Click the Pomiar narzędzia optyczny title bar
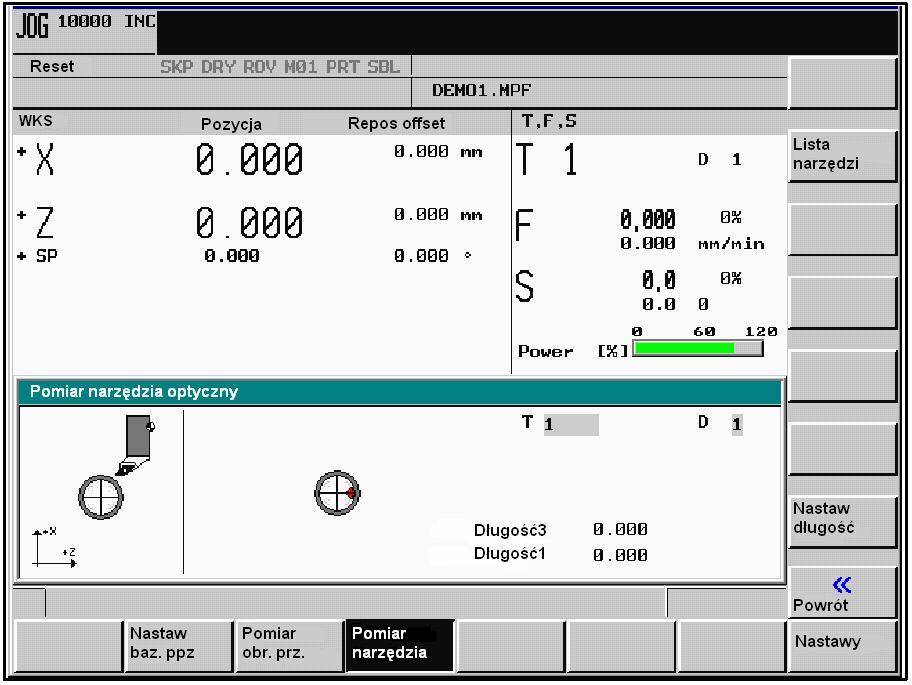The image size is (912, 685). [400, 391]
